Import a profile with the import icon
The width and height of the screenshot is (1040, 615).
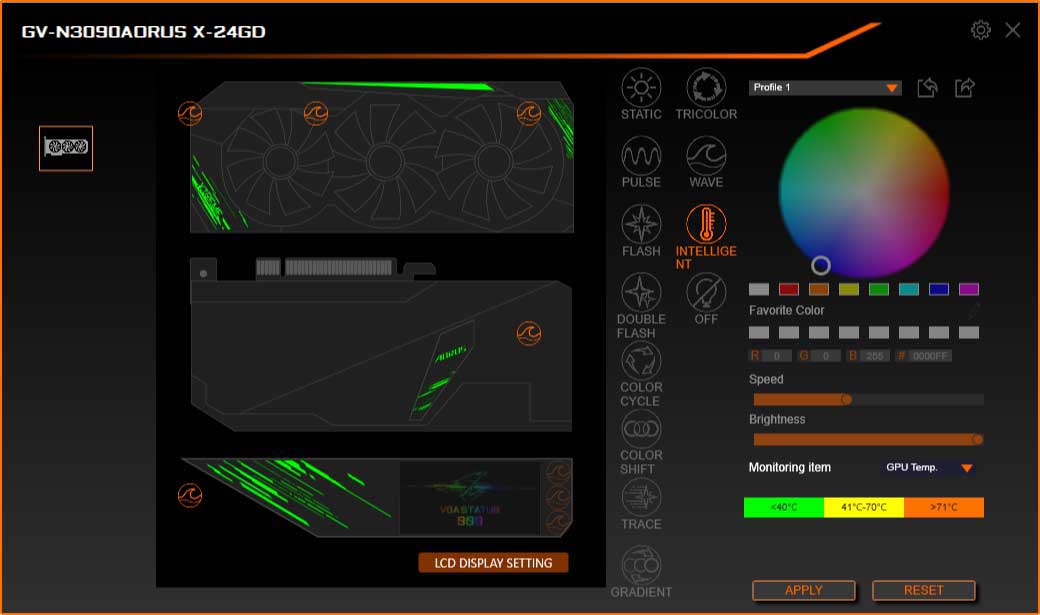927,88
